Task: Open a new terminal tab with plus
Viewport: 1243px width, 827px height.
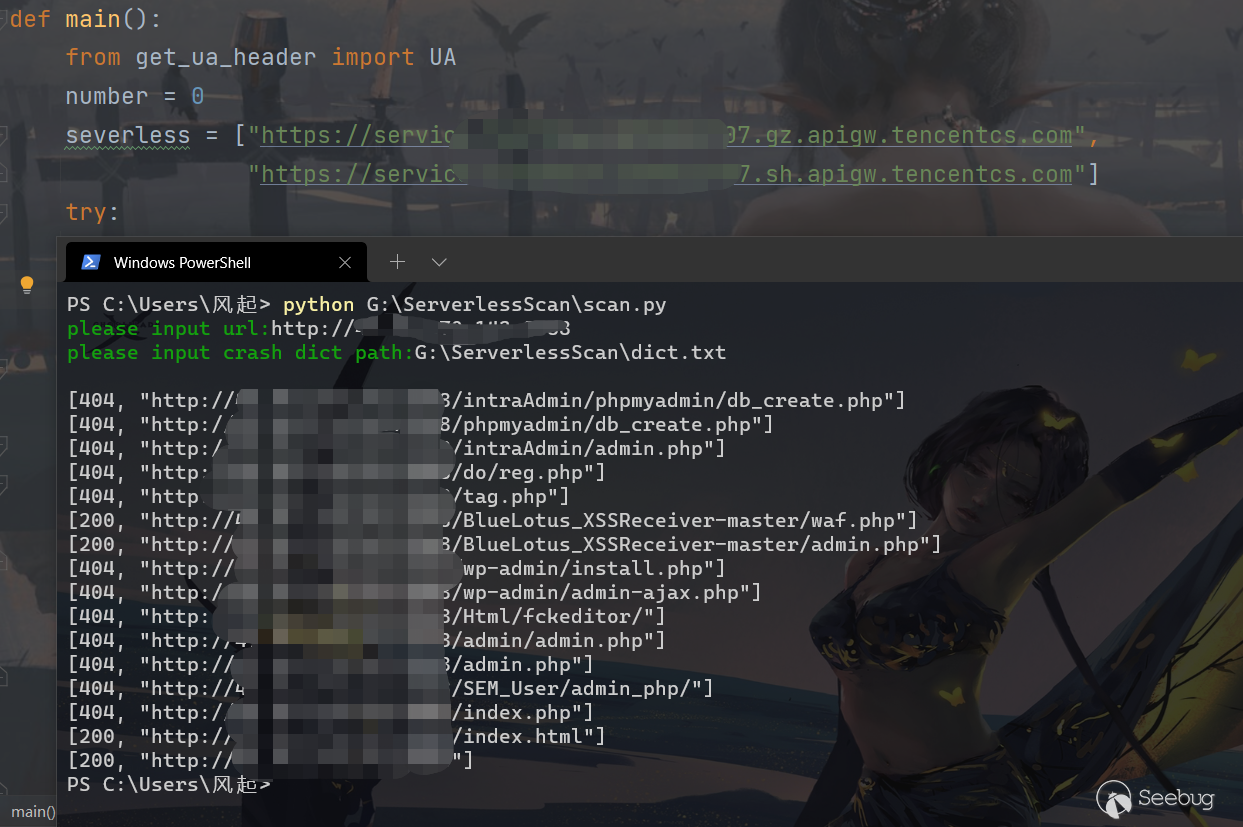Action: tap(397, 262)
